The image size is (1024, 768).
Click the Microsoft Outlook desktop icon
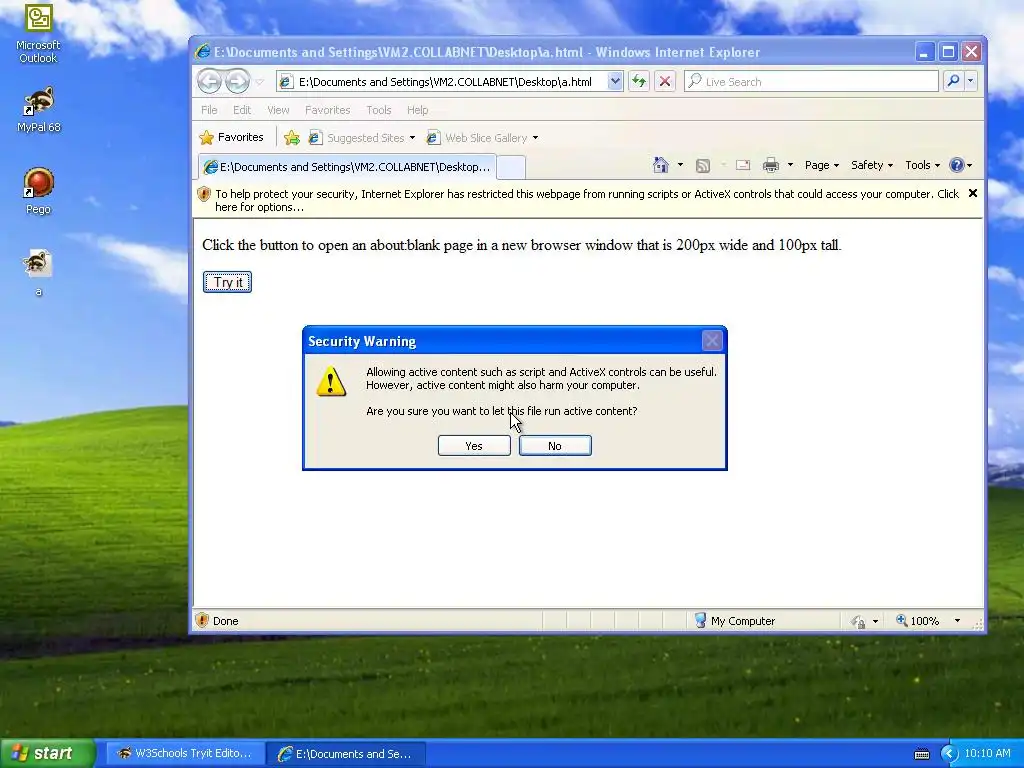pyautogui.click(x=38, y=34)
